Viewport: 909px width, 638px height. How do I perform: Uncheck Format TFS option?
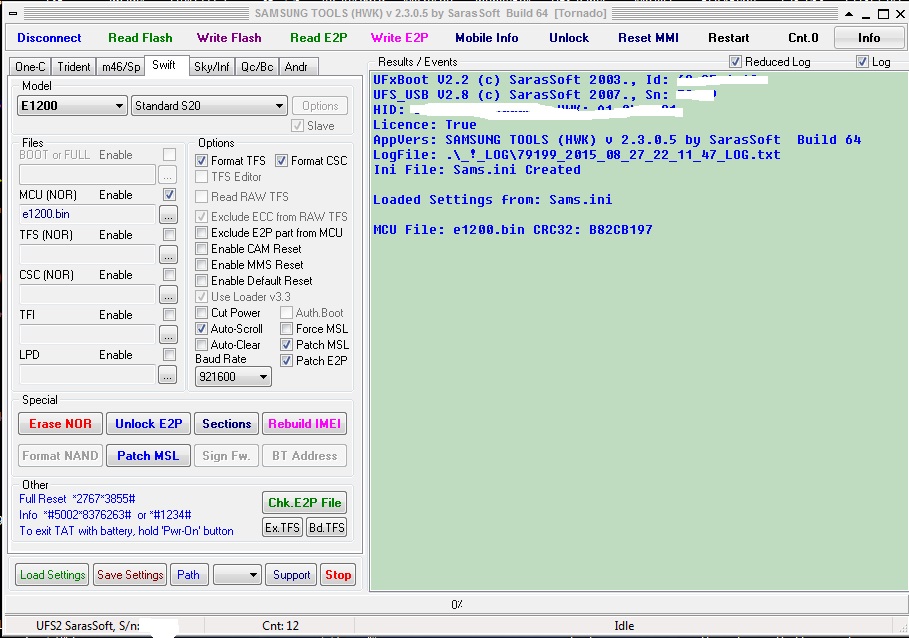201,161
